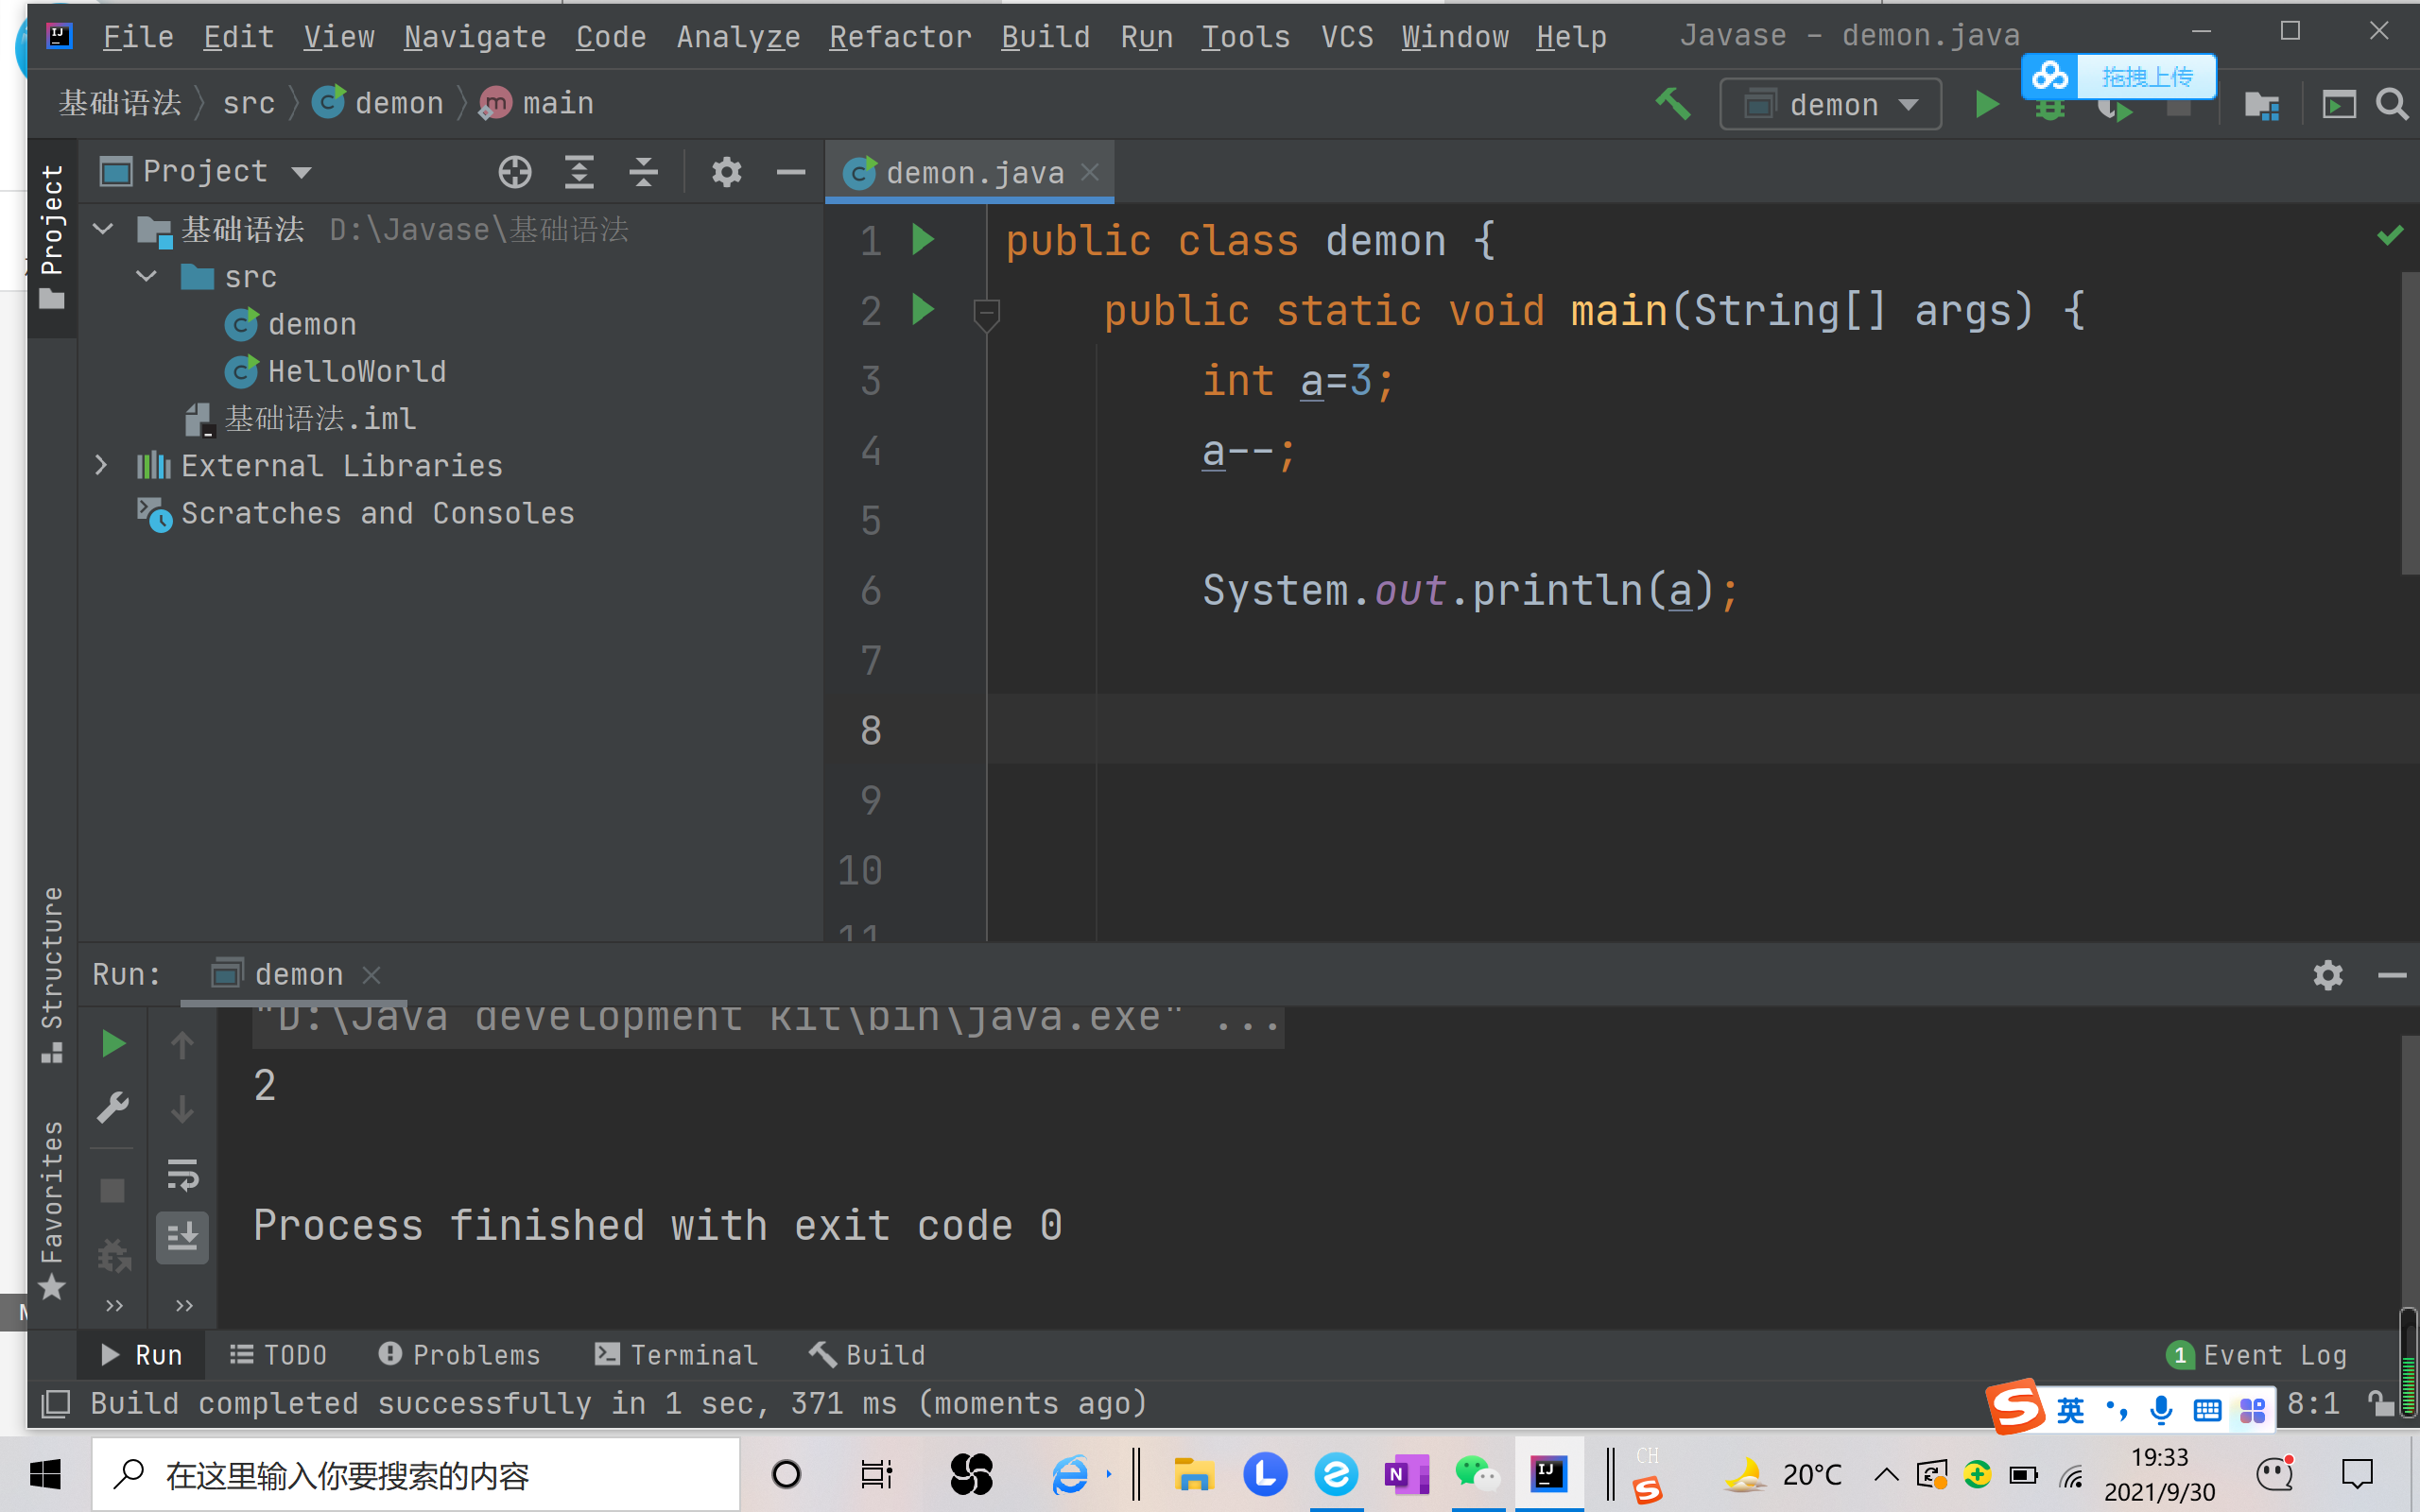The height and width of the screenshot is (1512, 2420).
Task: Expand the External Libraries node
Action: [101, 466]
